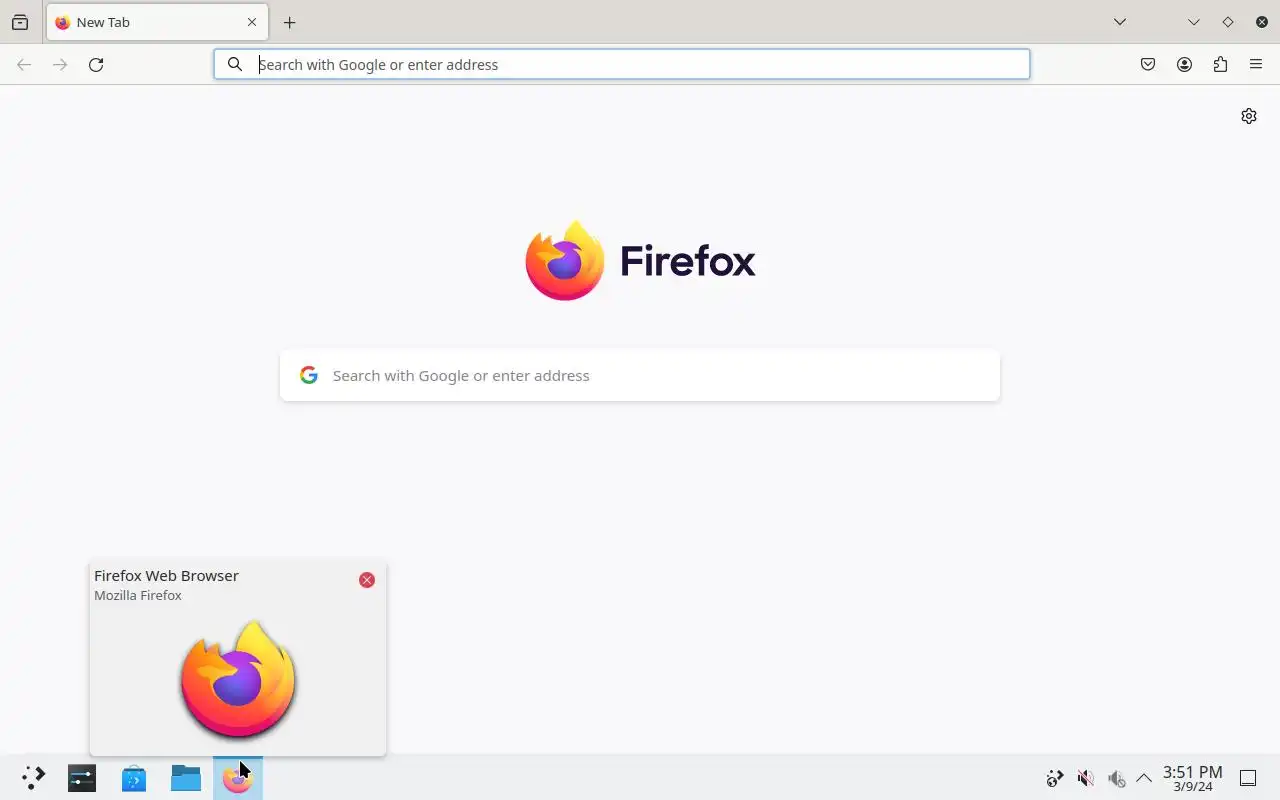Open Dolphin file manager from taskbar

coord(186,778)
